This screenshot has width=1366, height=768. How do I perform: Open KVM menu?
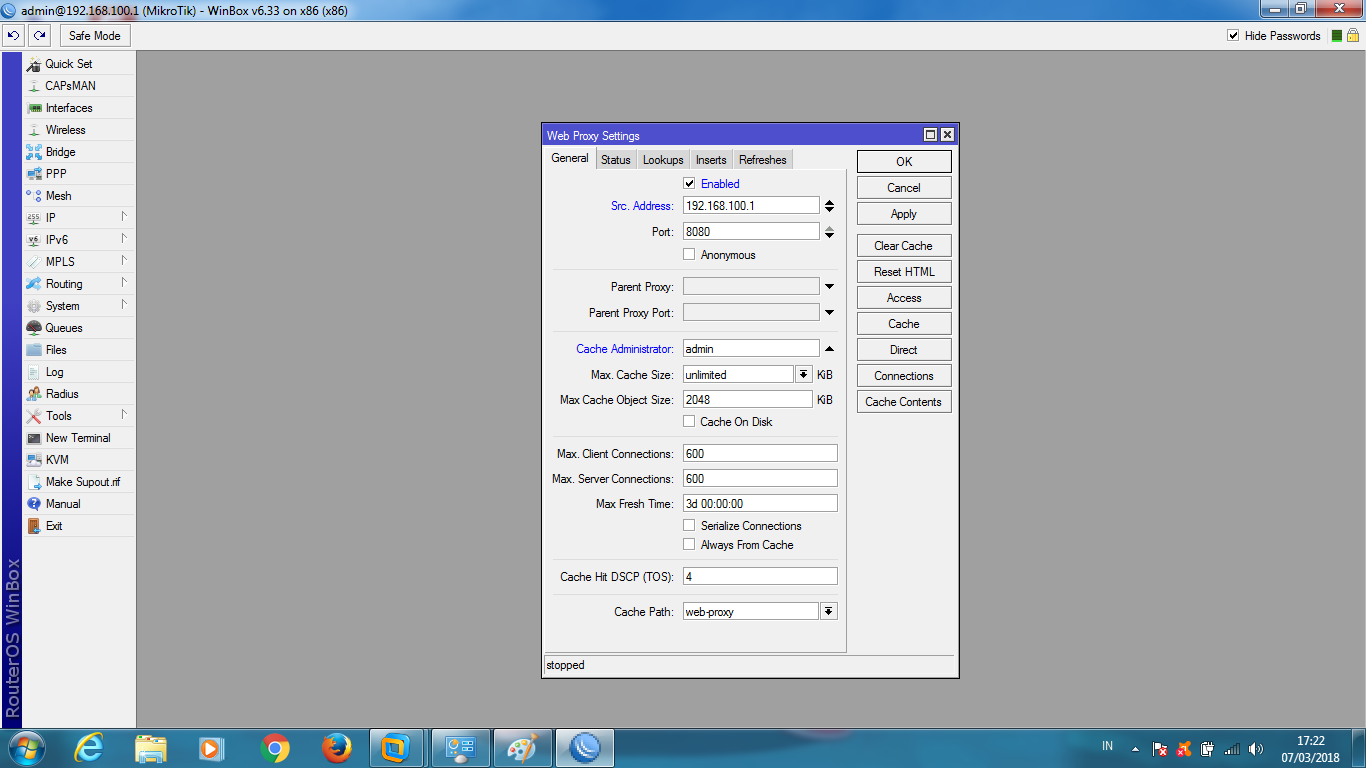tap(79, 460)
